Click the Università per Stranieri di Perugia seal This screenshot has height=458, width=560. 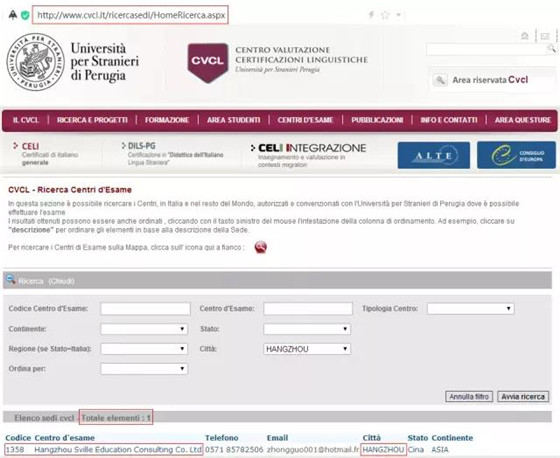click(36, 62)
